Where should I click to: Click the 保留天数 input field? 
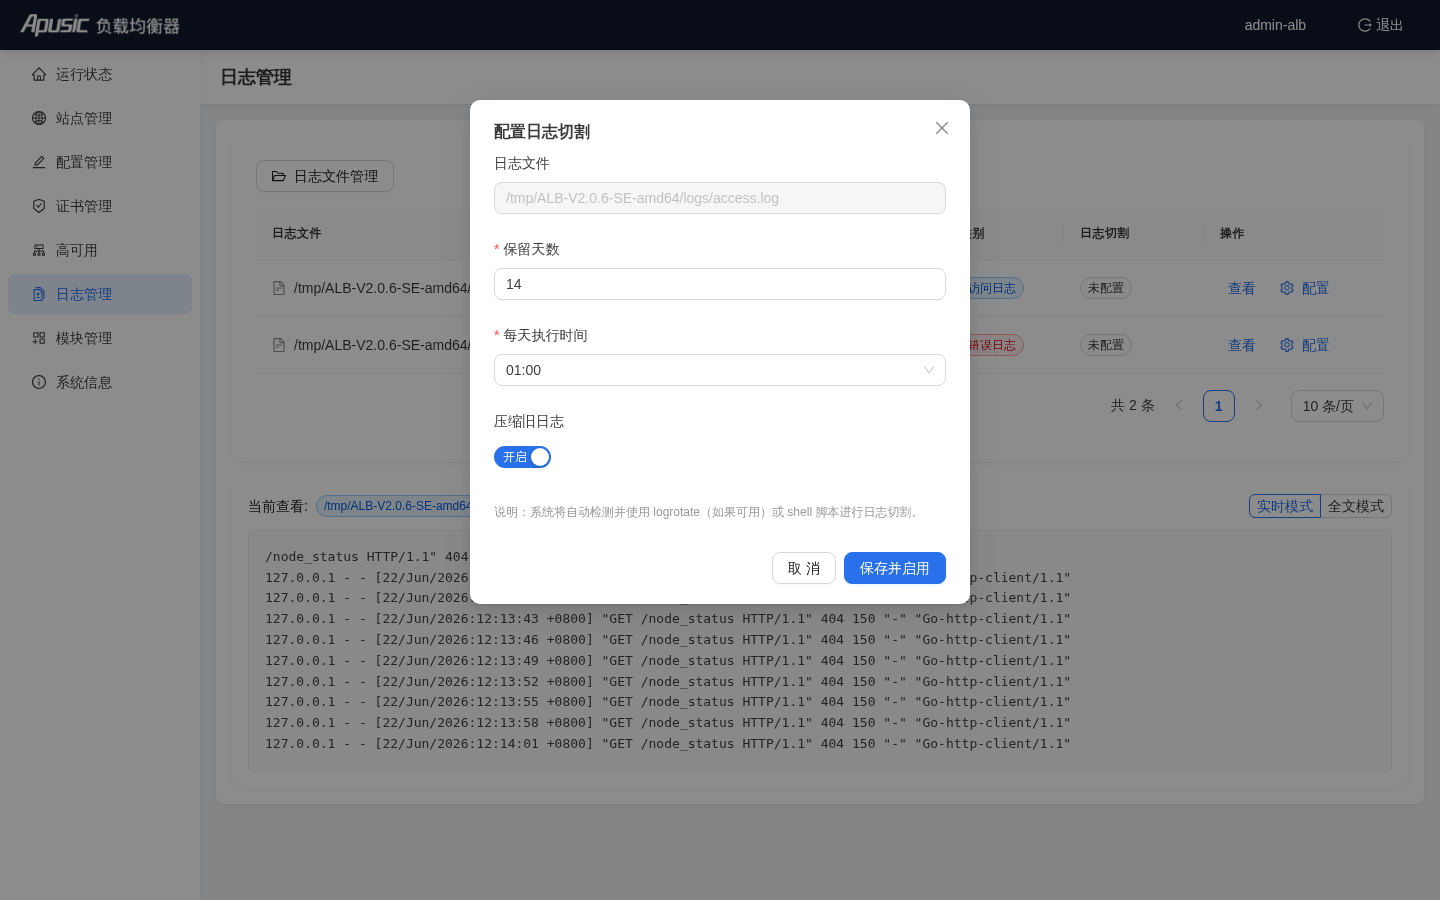pos(720,284)
